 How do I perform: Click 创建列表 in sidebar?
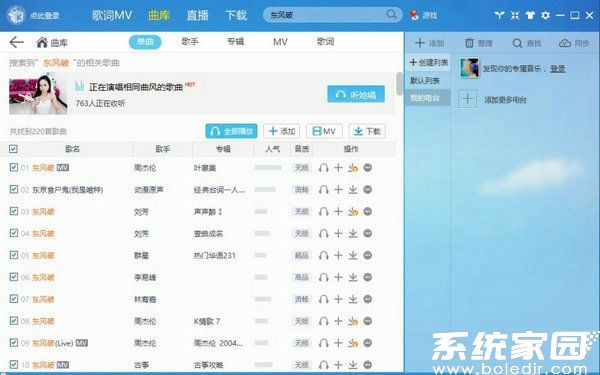click(x=429, y=62)
